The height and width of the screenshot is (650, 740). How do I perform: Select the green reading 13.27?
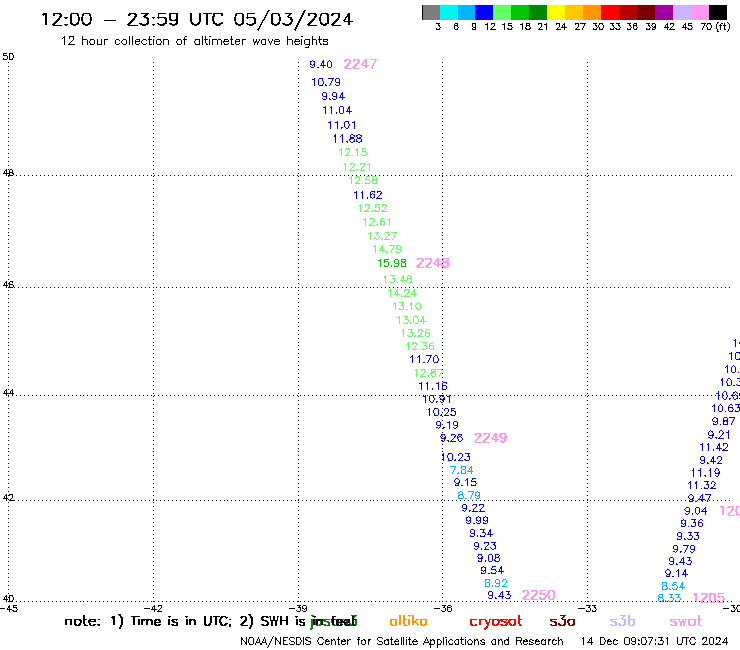pos(382,236)
